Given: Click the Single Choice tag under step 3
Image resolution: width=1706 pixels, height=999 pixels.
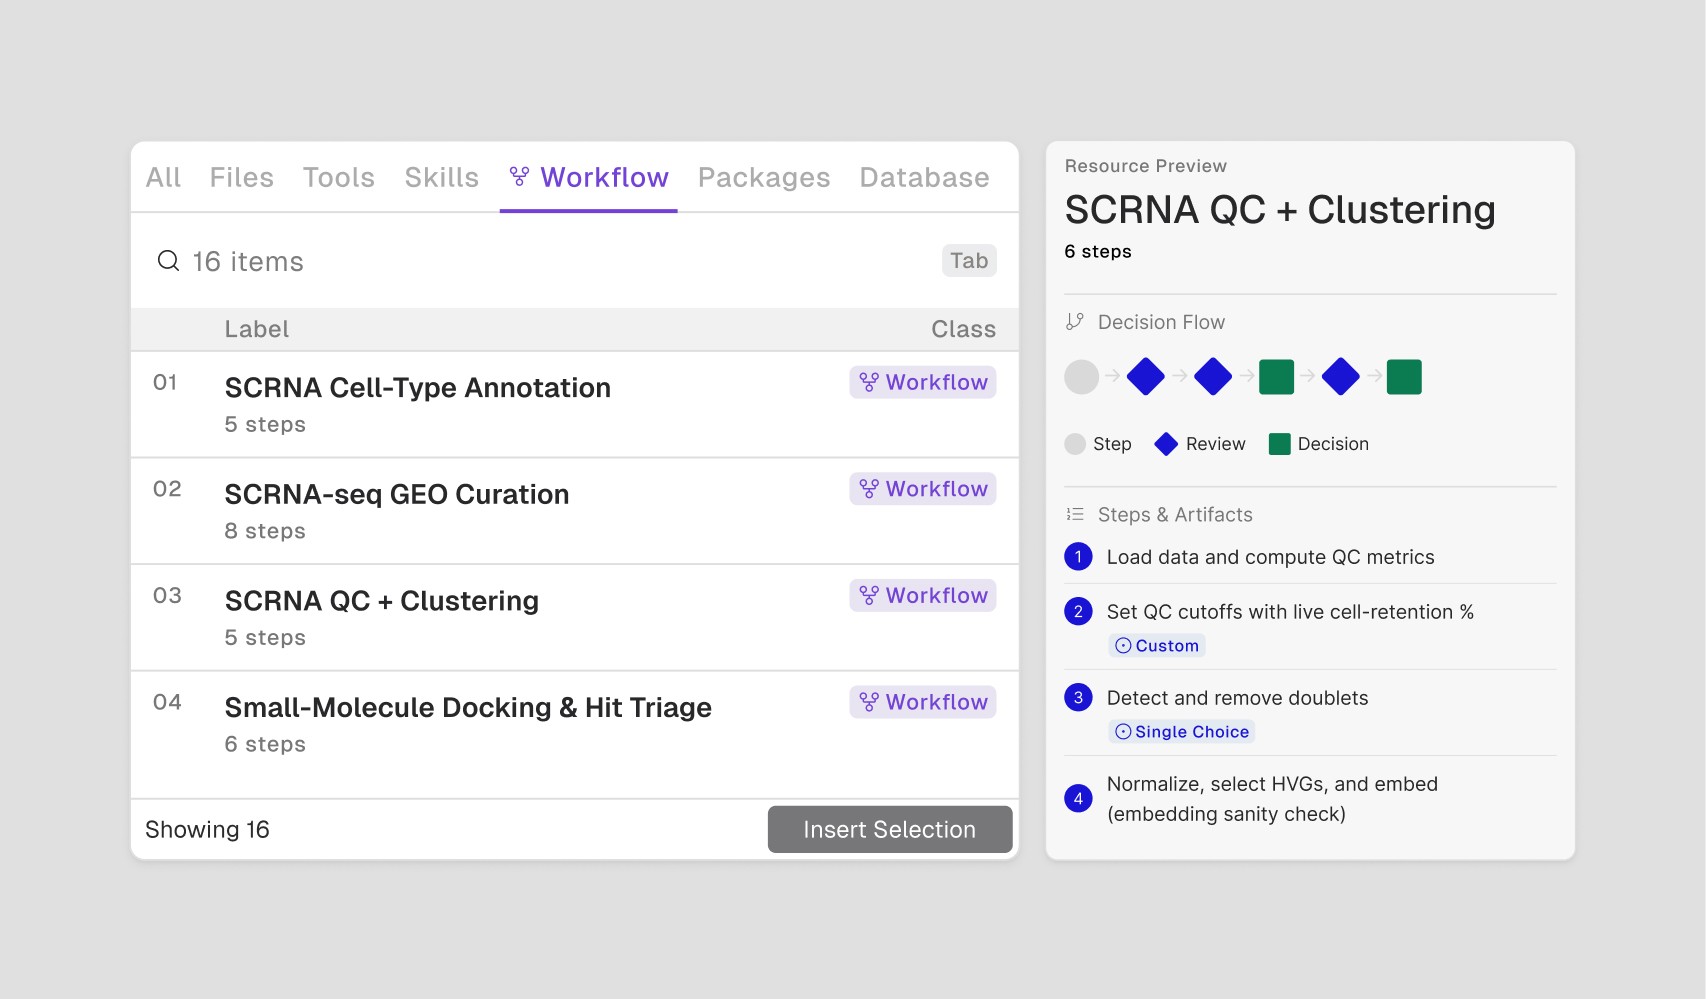Looking at the screenshot, I should (1182, 731).
